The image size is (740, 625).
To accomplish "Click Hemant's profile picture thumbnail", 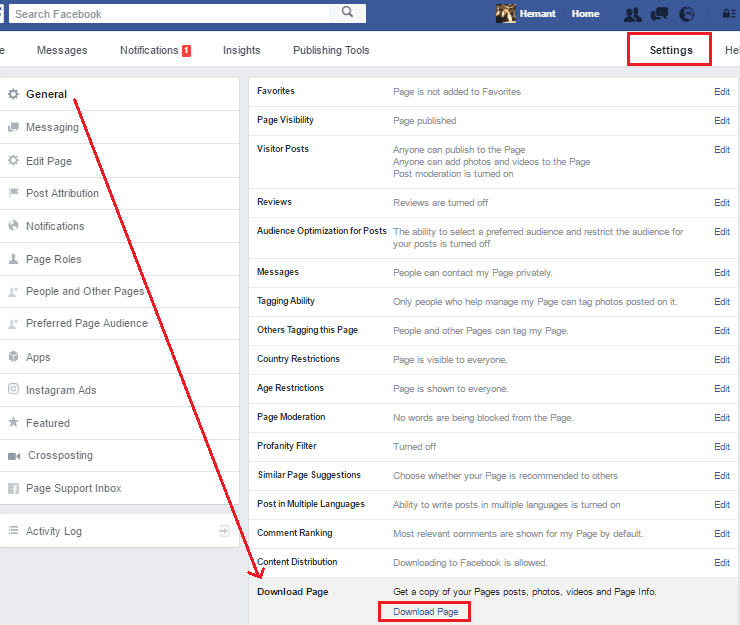I will pos(505,14).
